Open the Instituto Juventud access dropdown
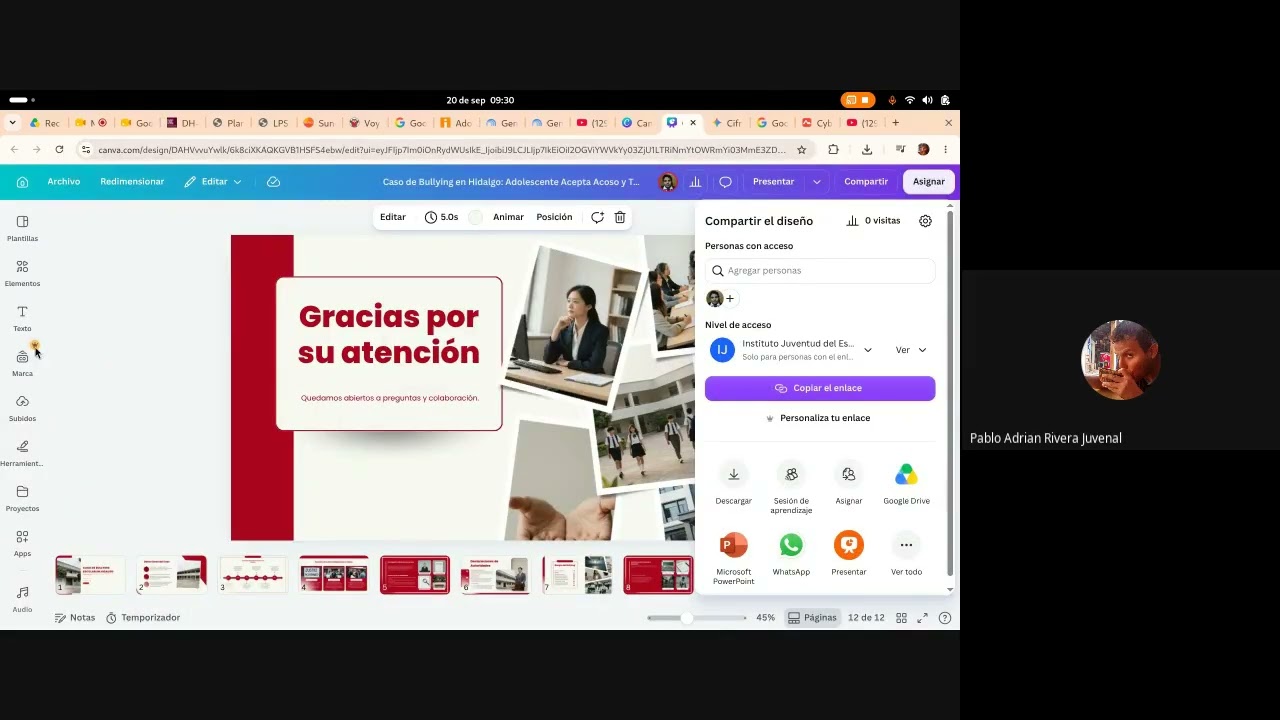1280x720 pixels. click(x=792, y=350)
